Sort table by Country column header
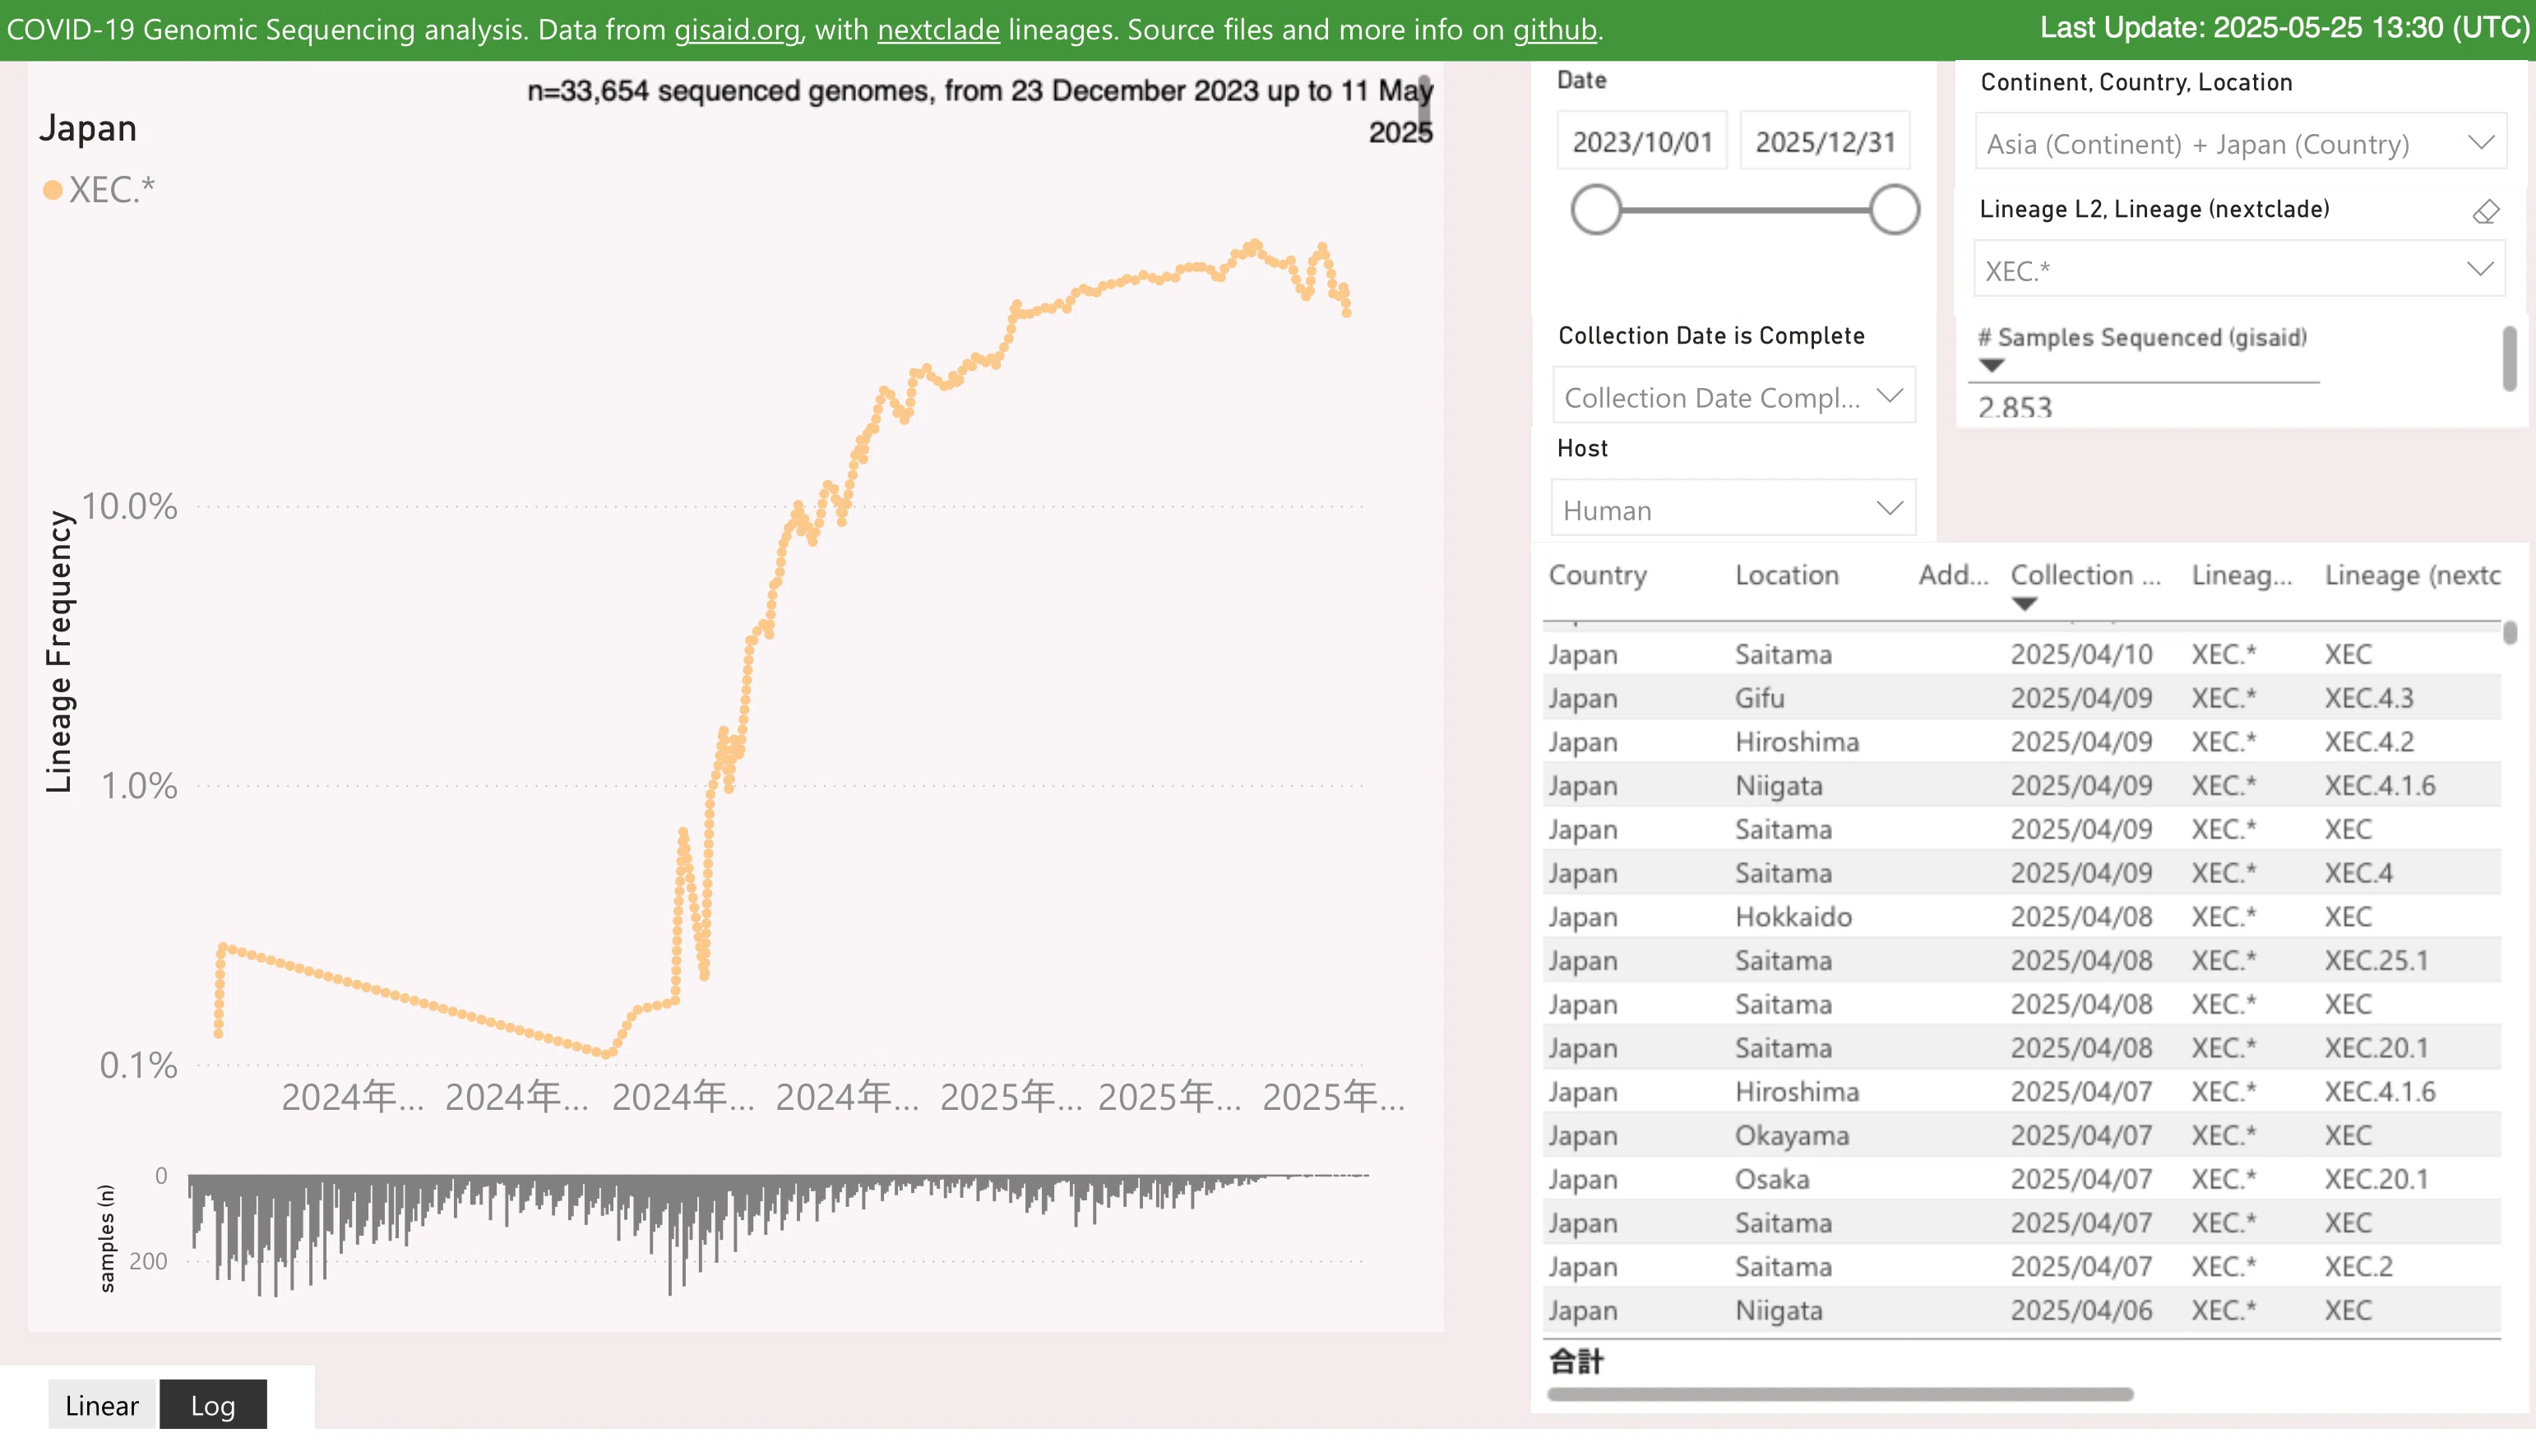The width and height of the screenshot is (2536, 1456). [1597, 575]
